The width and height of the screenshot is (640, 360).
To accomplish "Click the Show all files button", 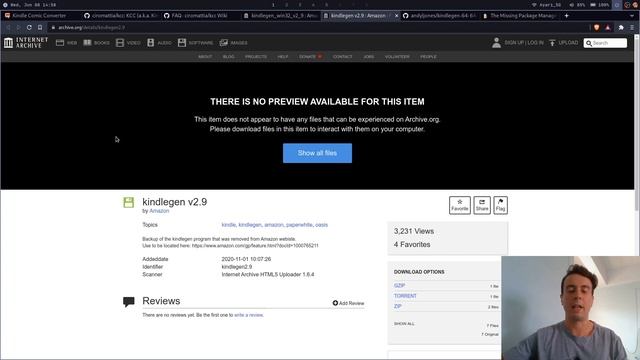I will (x=317, y=153).
